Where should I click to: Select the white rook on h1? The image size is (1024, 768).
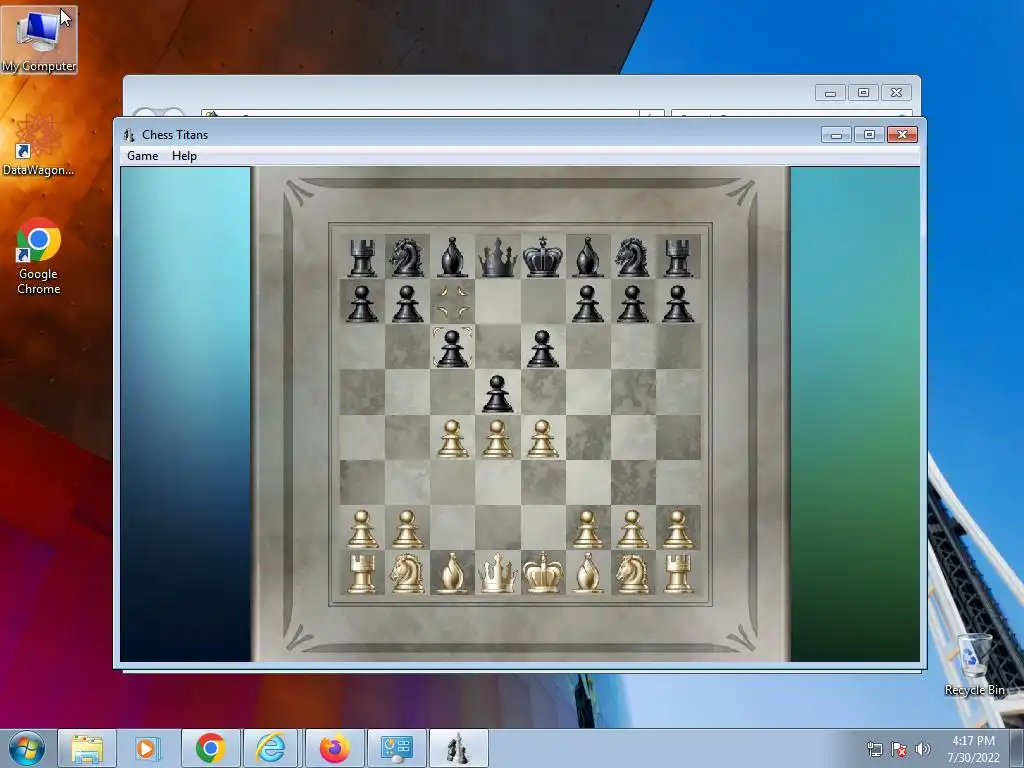click(x=678, y=573)
